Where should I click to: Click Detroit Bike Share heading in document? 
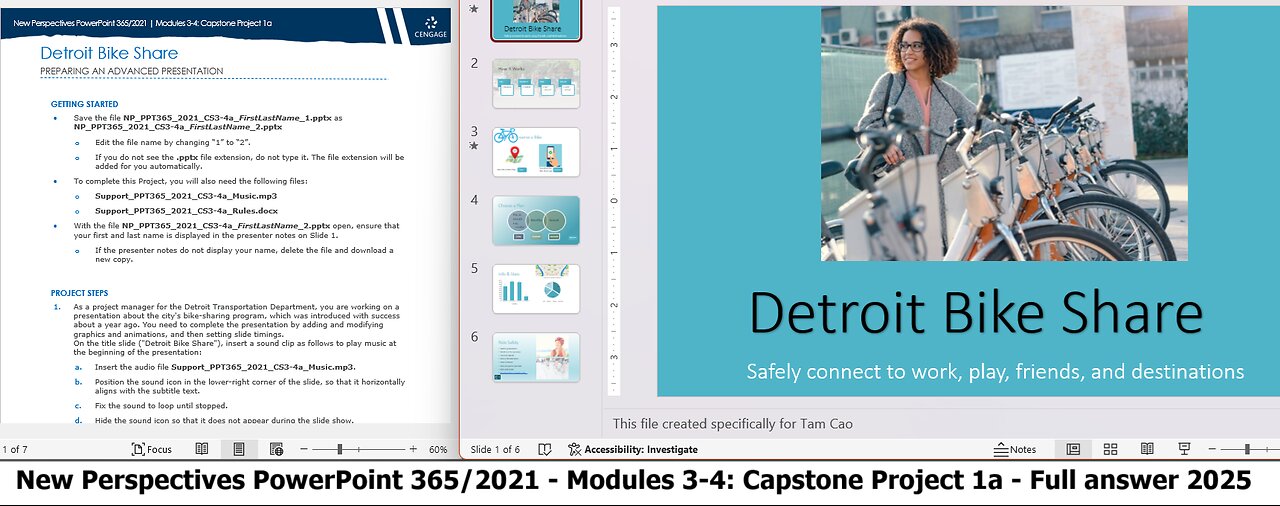pos(109,53)
